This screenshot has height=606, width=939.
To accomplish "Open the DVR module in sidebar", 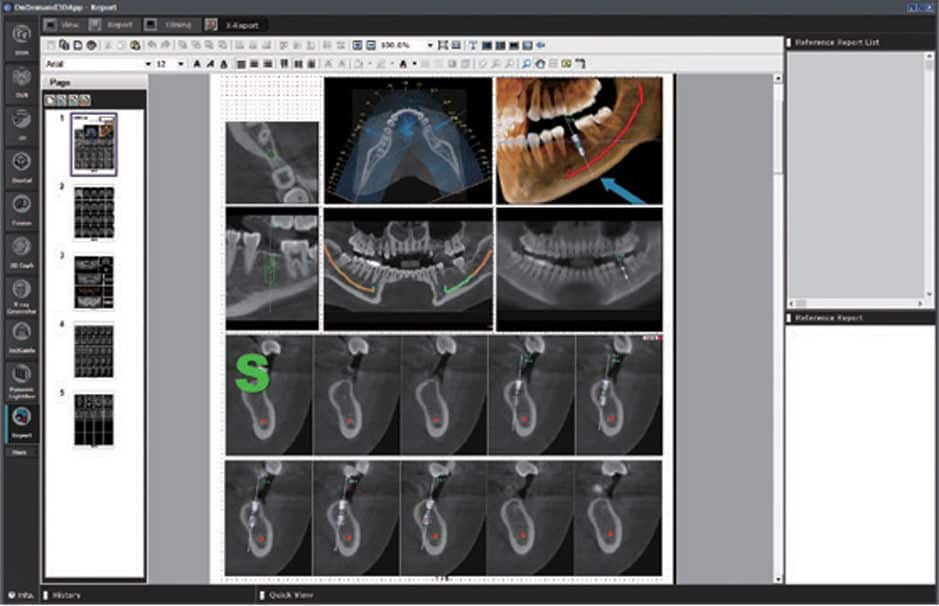I will coord(21,78).
